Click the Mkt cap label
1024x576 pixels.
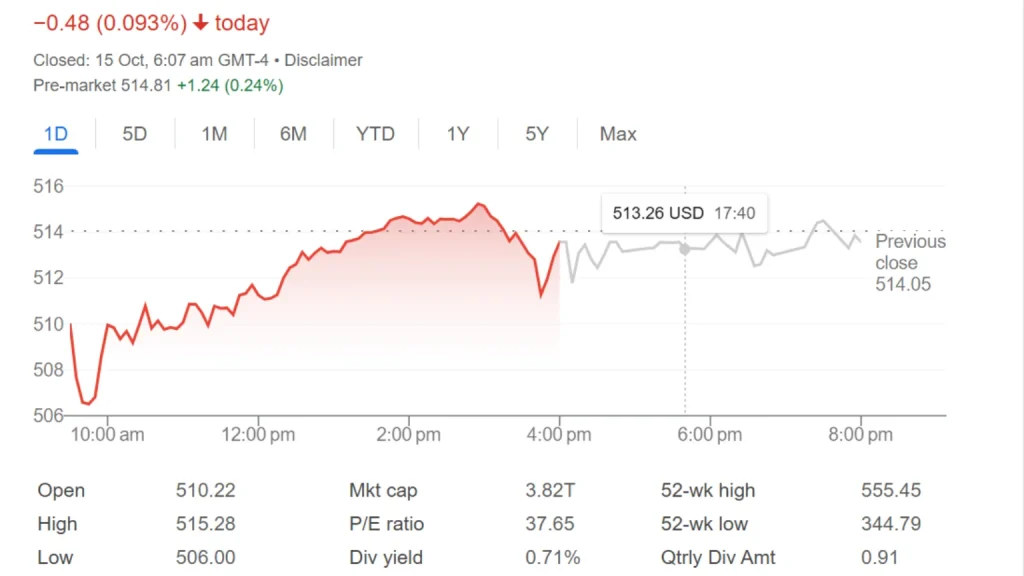(x=383, y=490)
